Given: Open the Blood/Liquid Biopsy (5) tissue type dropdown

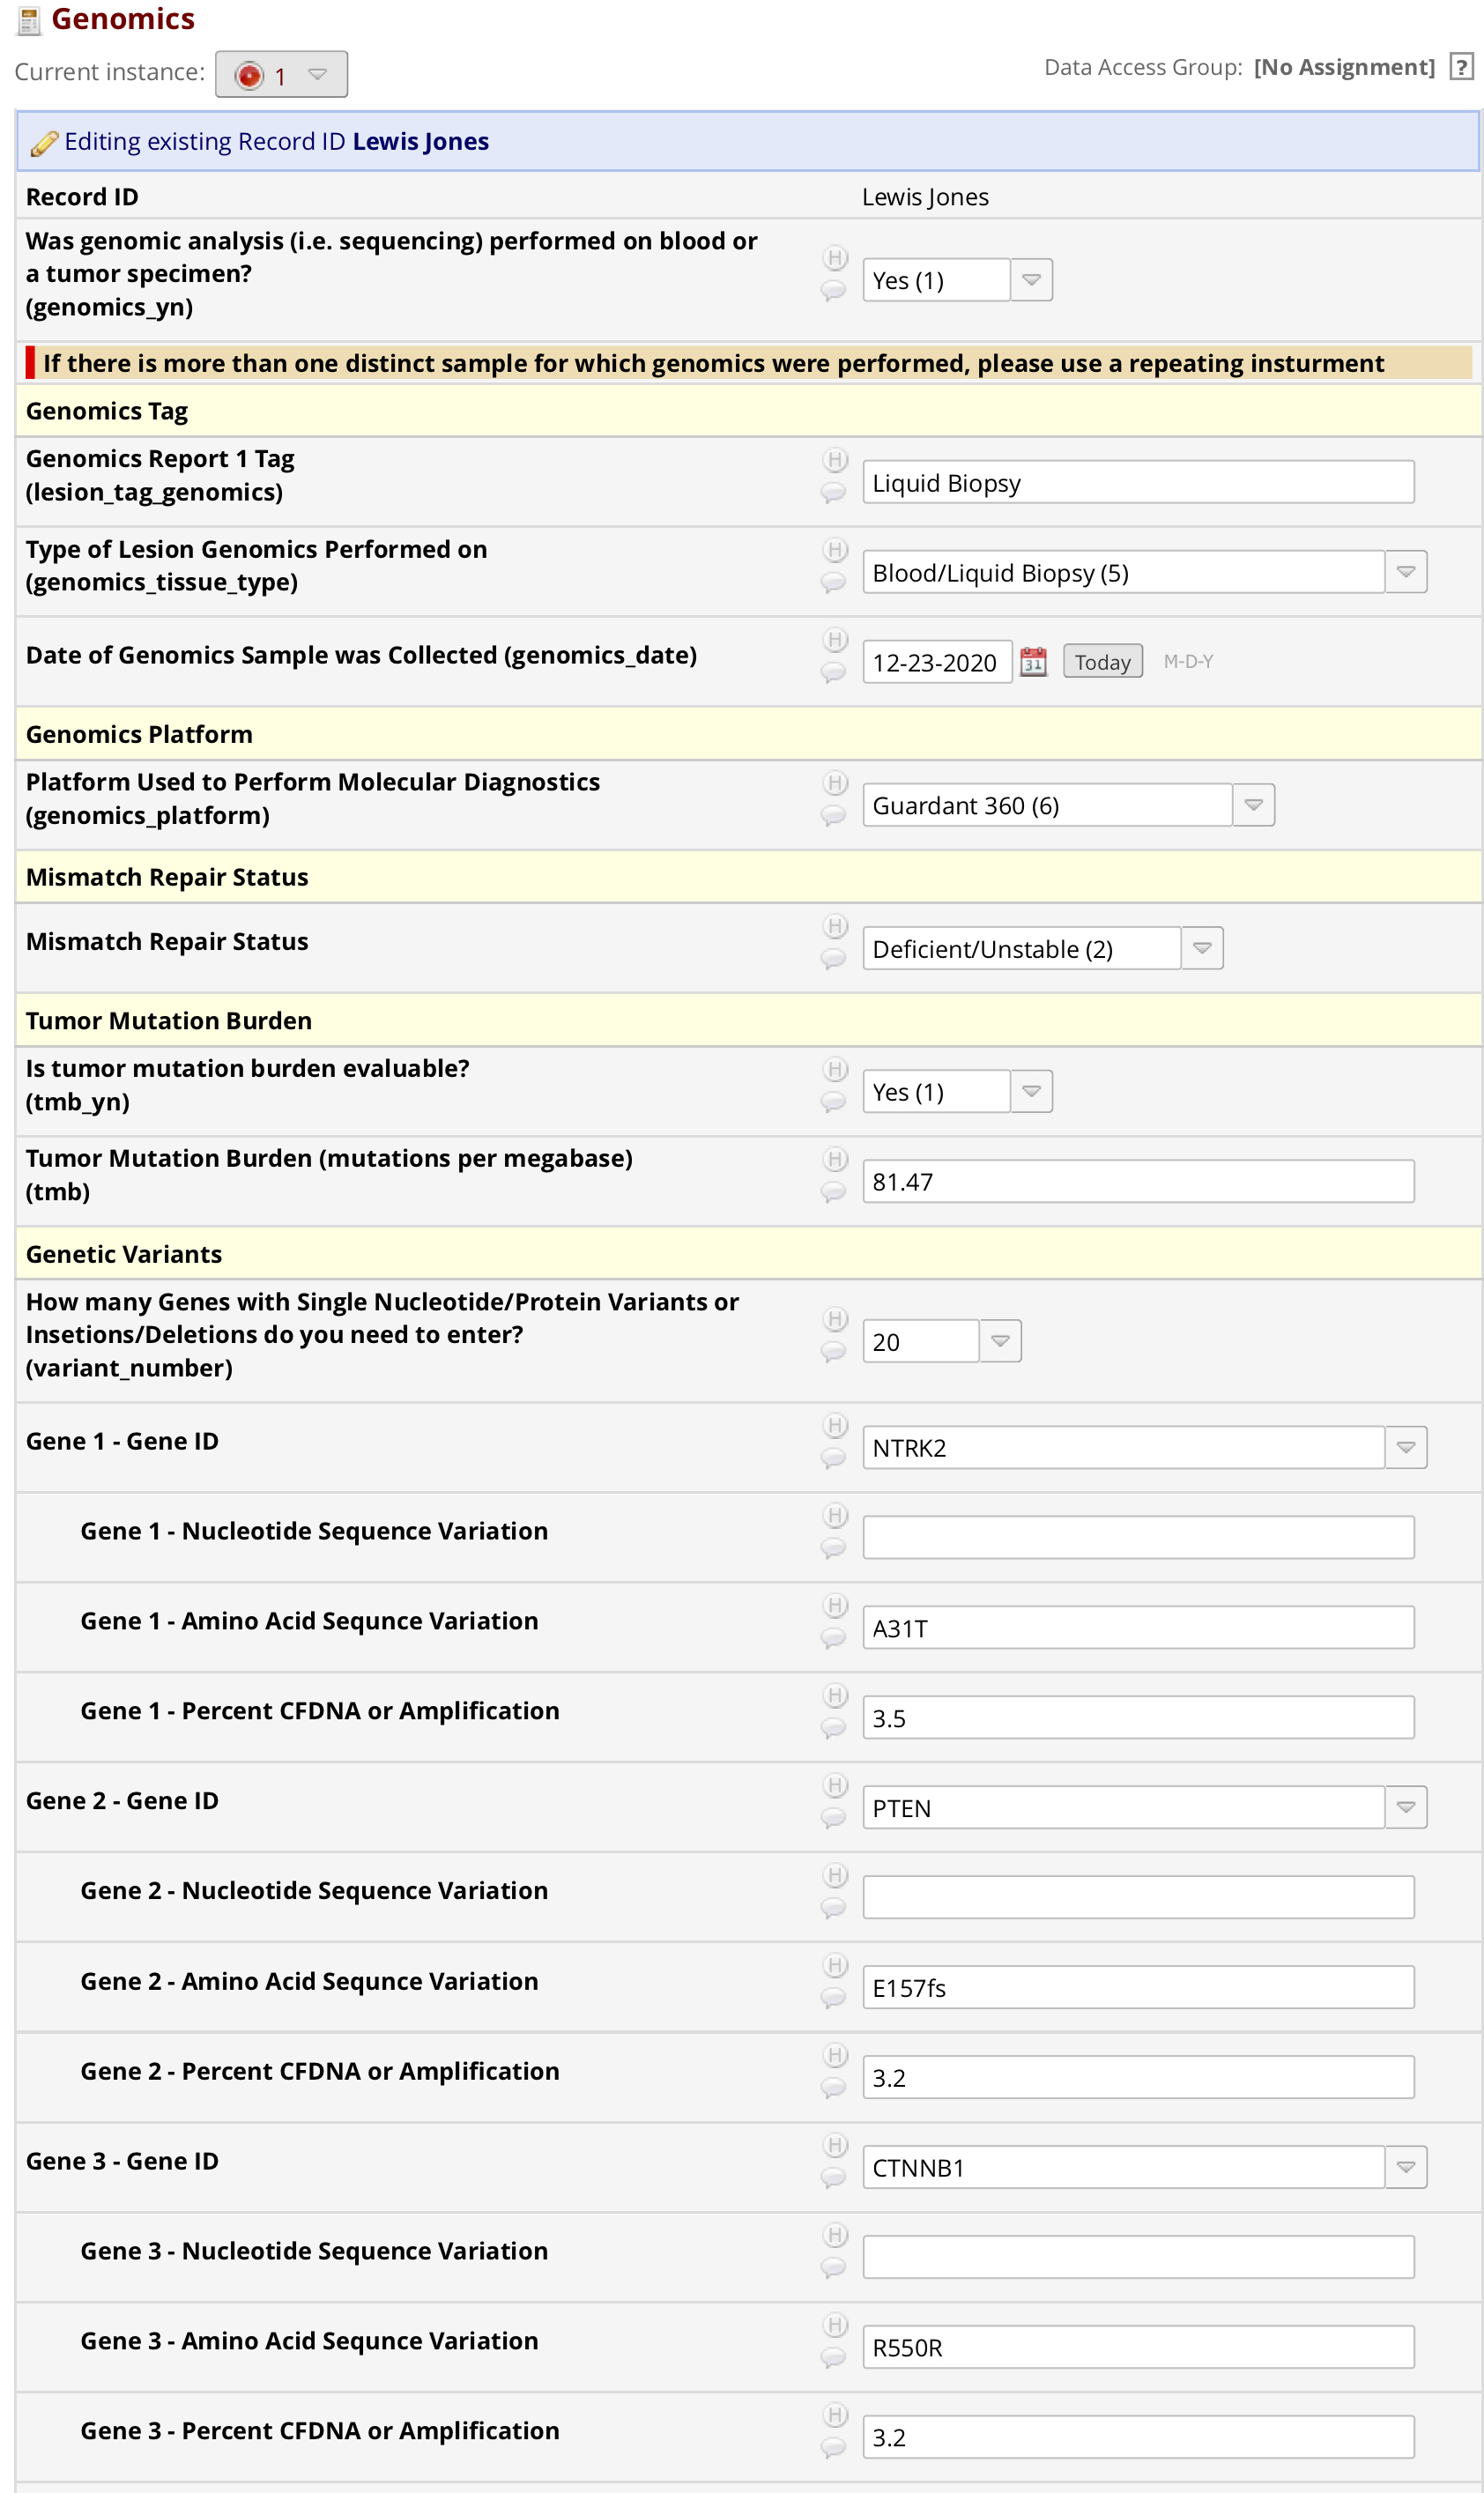Looking at the screenshot, I should (1144, 572).
